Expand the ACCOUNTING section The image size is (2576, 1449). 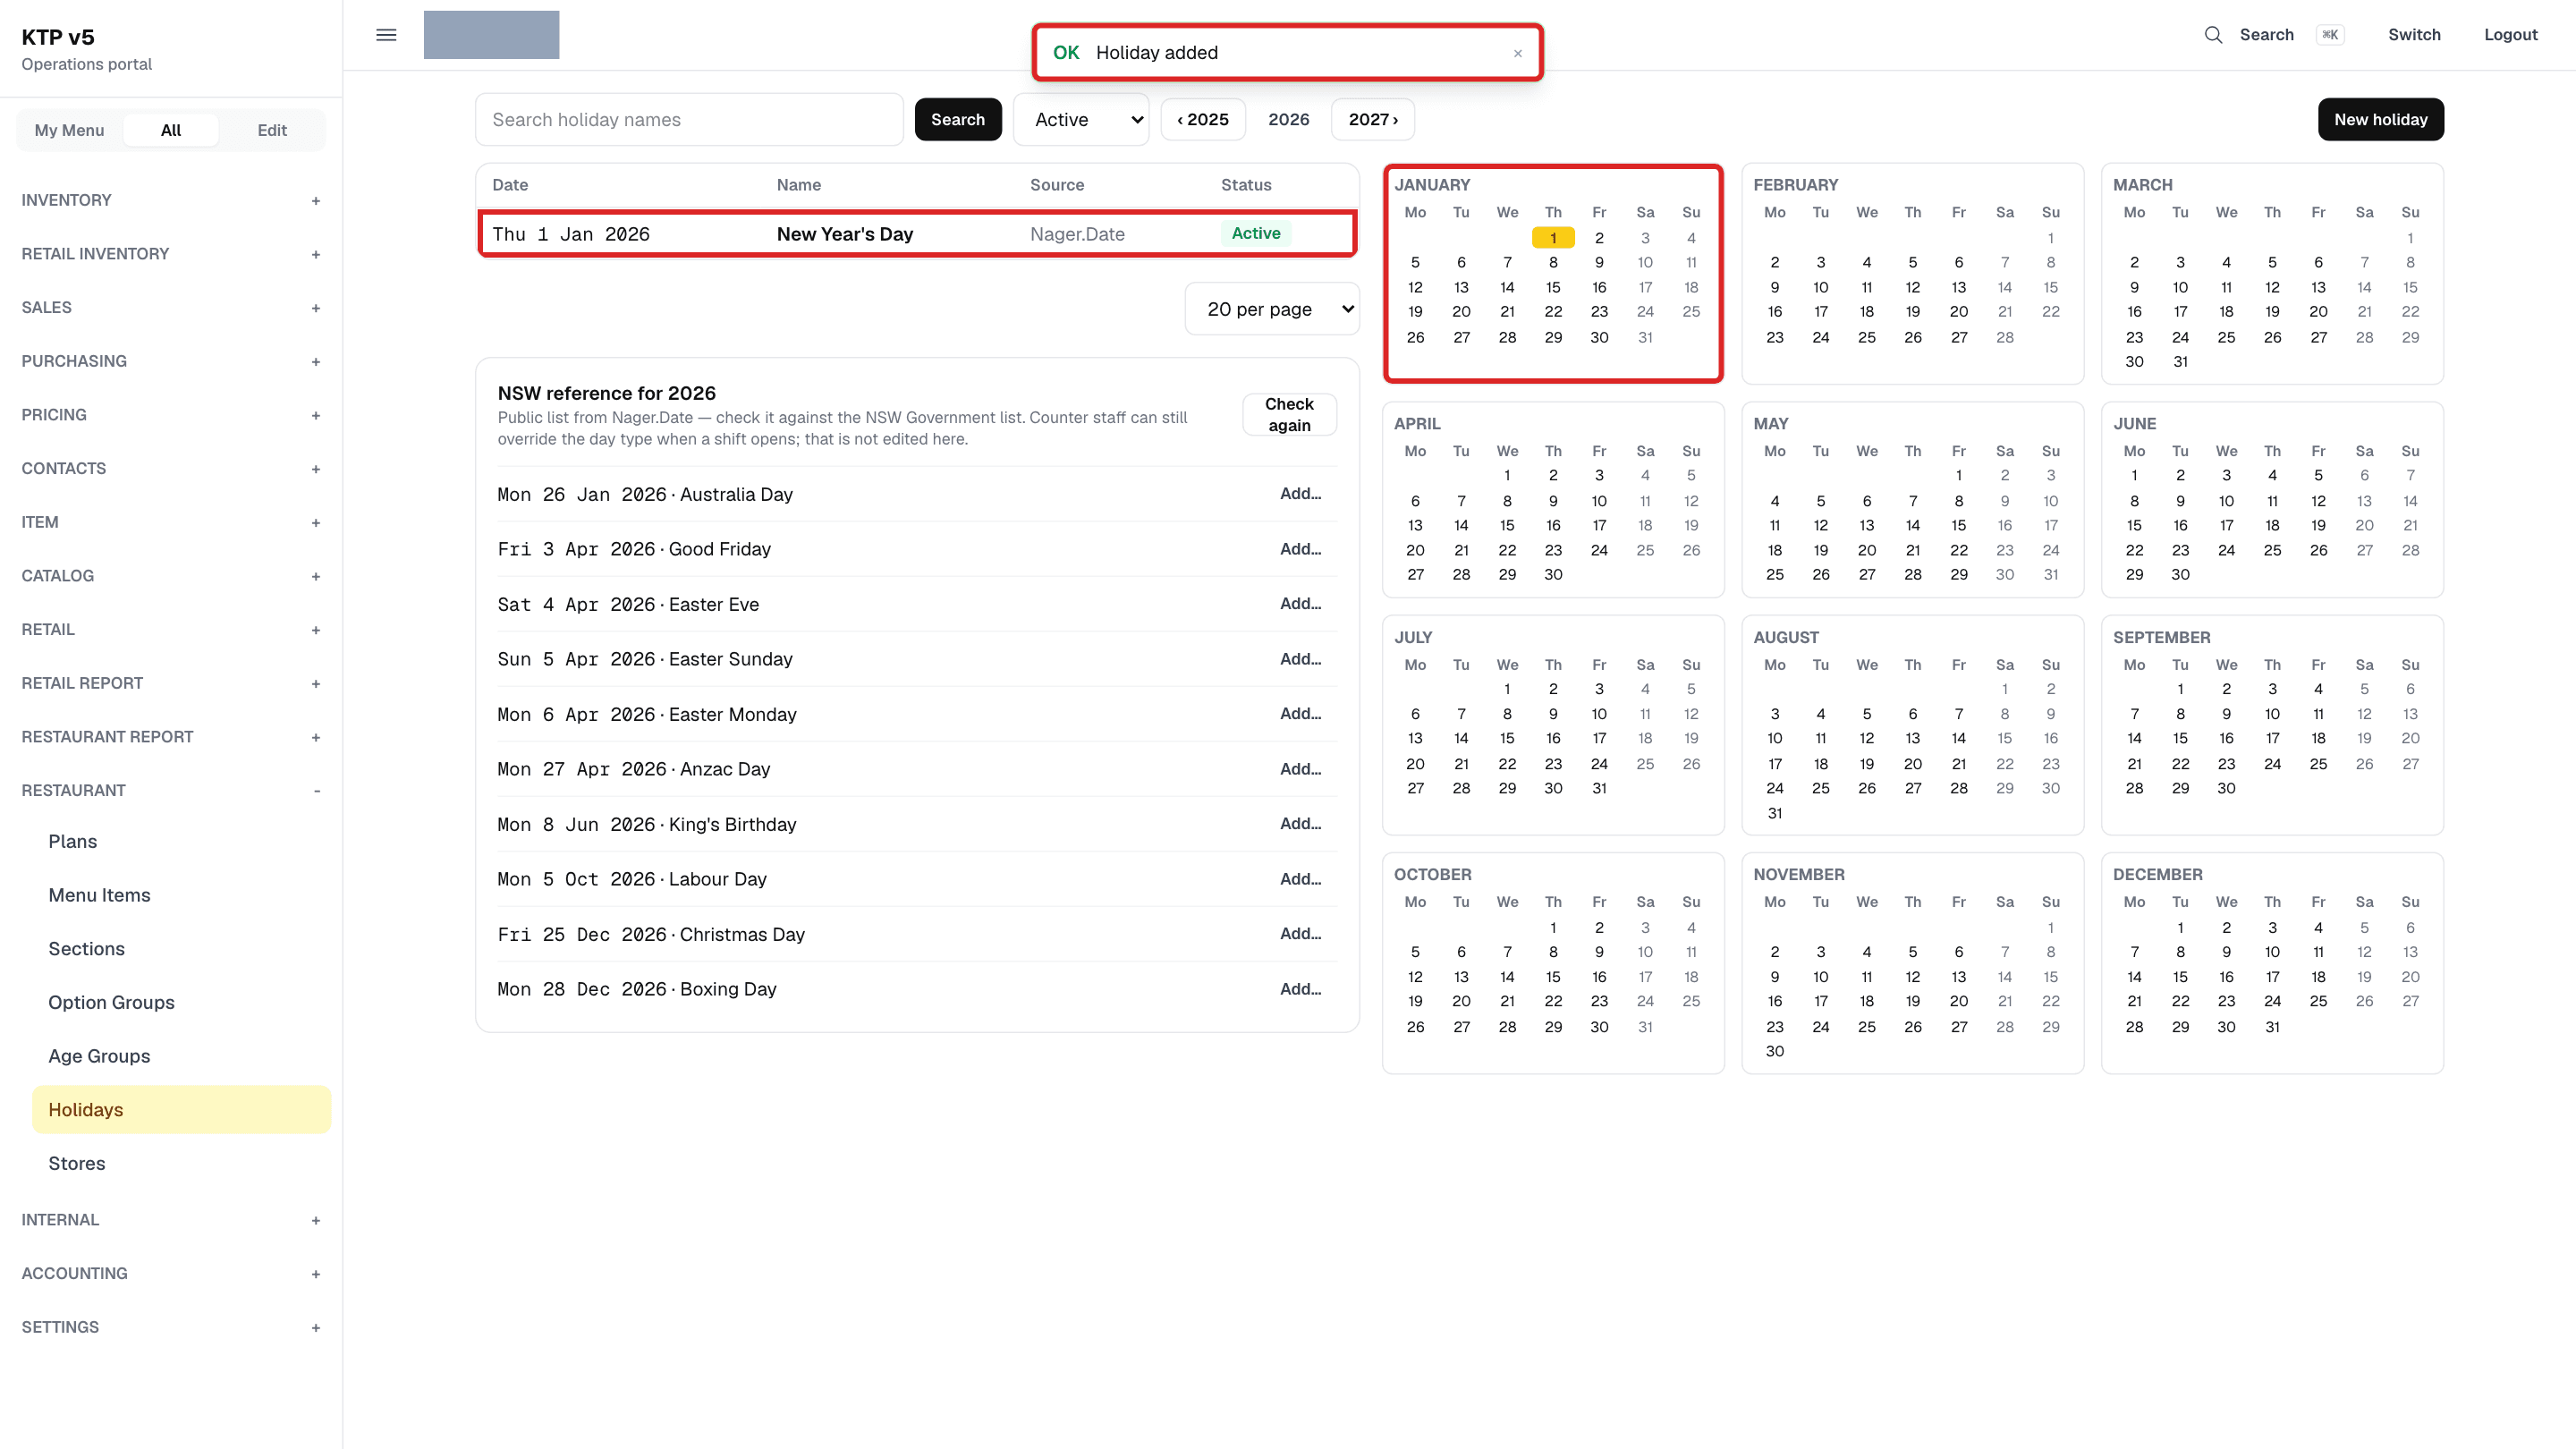[x=171, y=1273]
